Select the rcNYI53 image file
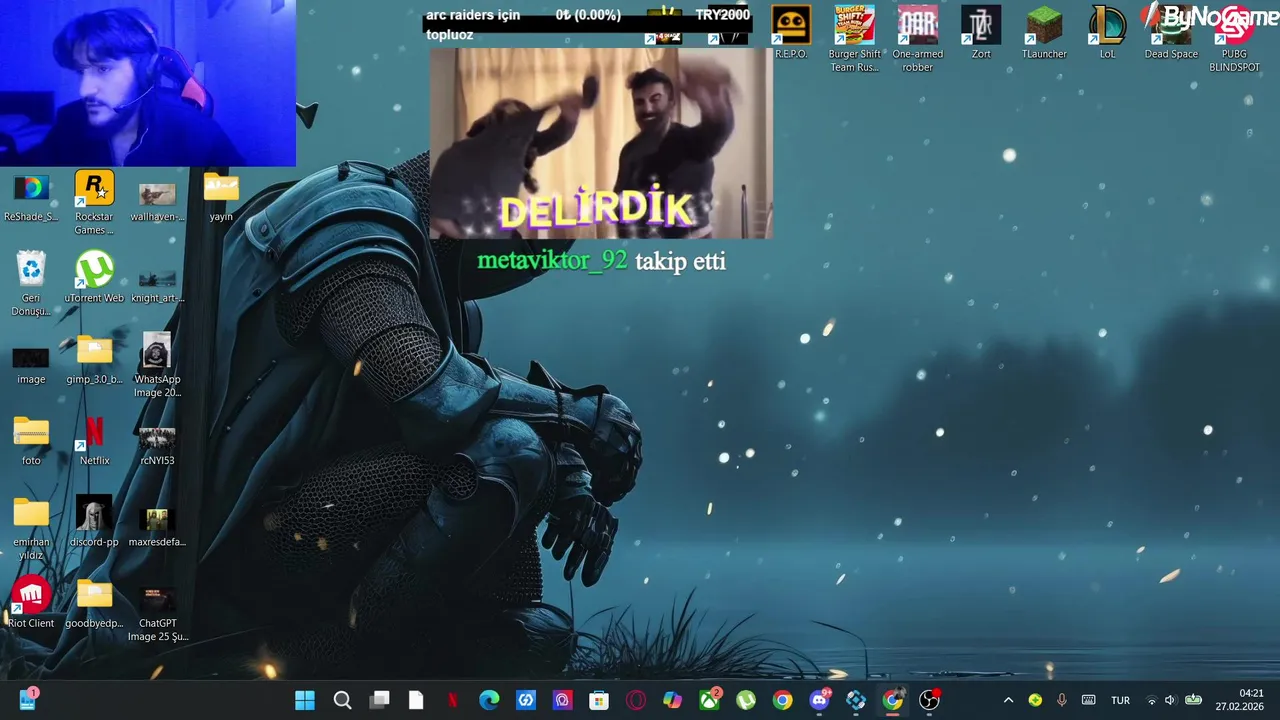Screen dimensions: 1280x720 [x=157, y=446]
